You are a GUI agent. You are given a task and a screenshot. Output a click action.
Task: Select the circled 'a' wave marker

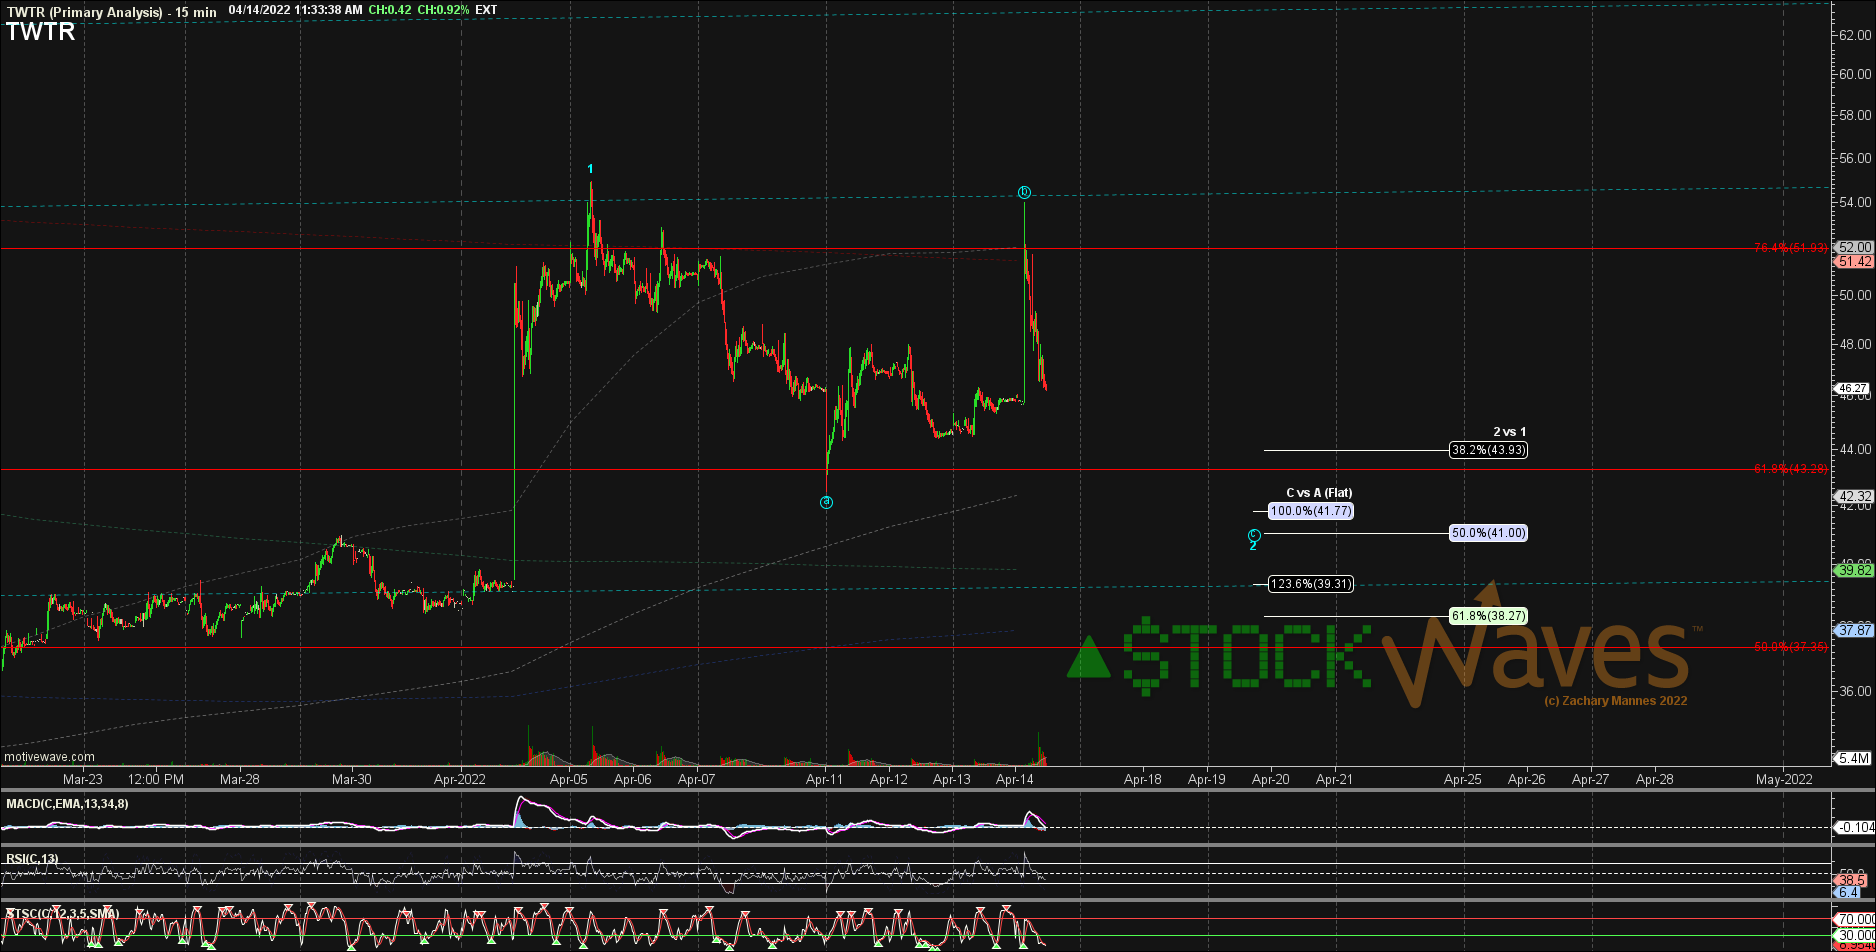point(826,502)
